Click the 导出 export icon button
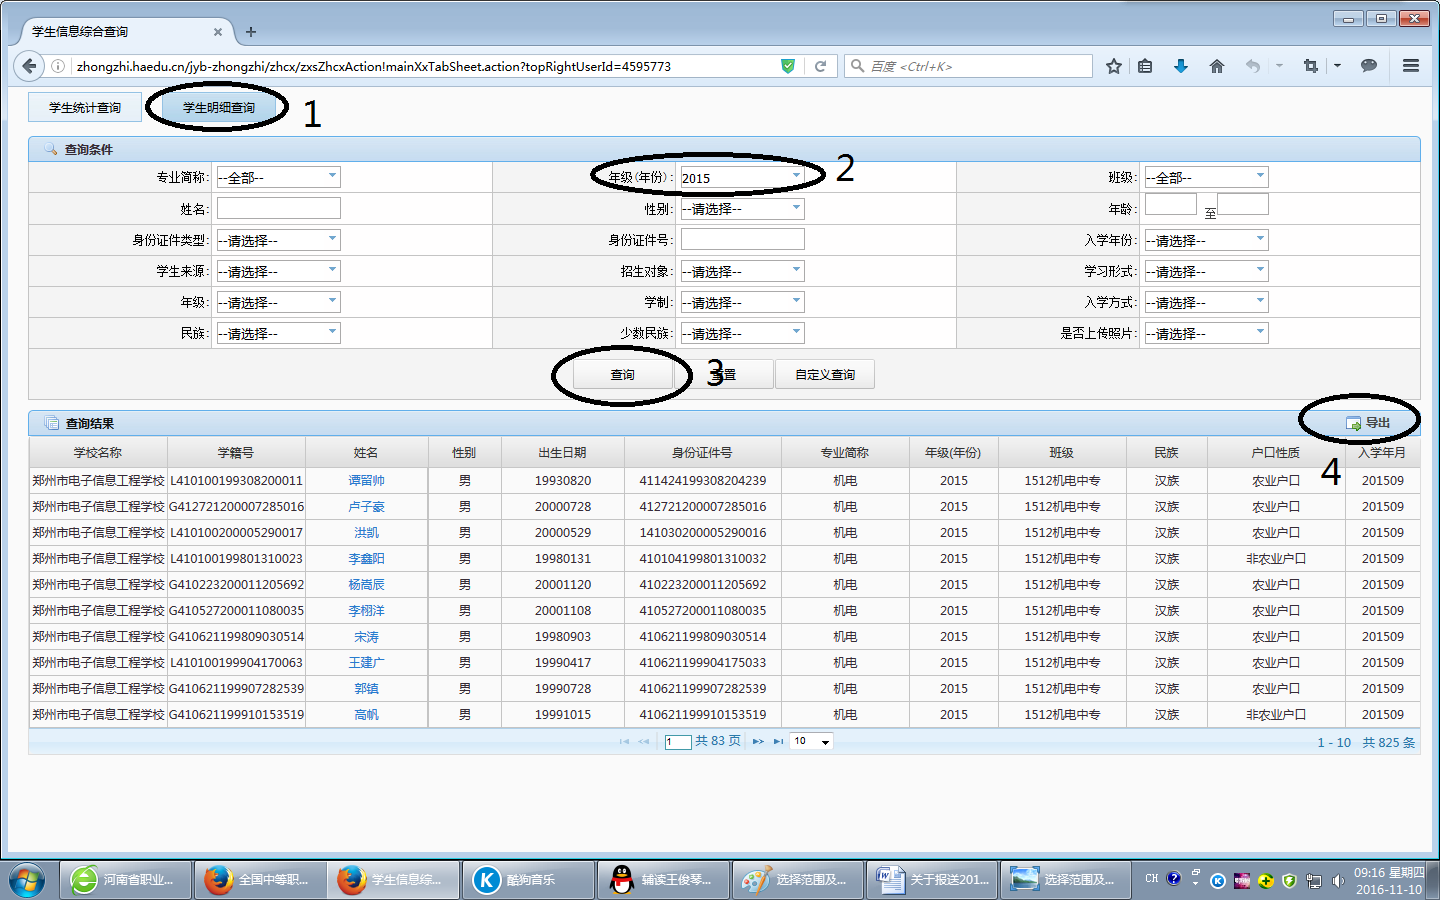 pyautogui.click(x=1367, y=423)
